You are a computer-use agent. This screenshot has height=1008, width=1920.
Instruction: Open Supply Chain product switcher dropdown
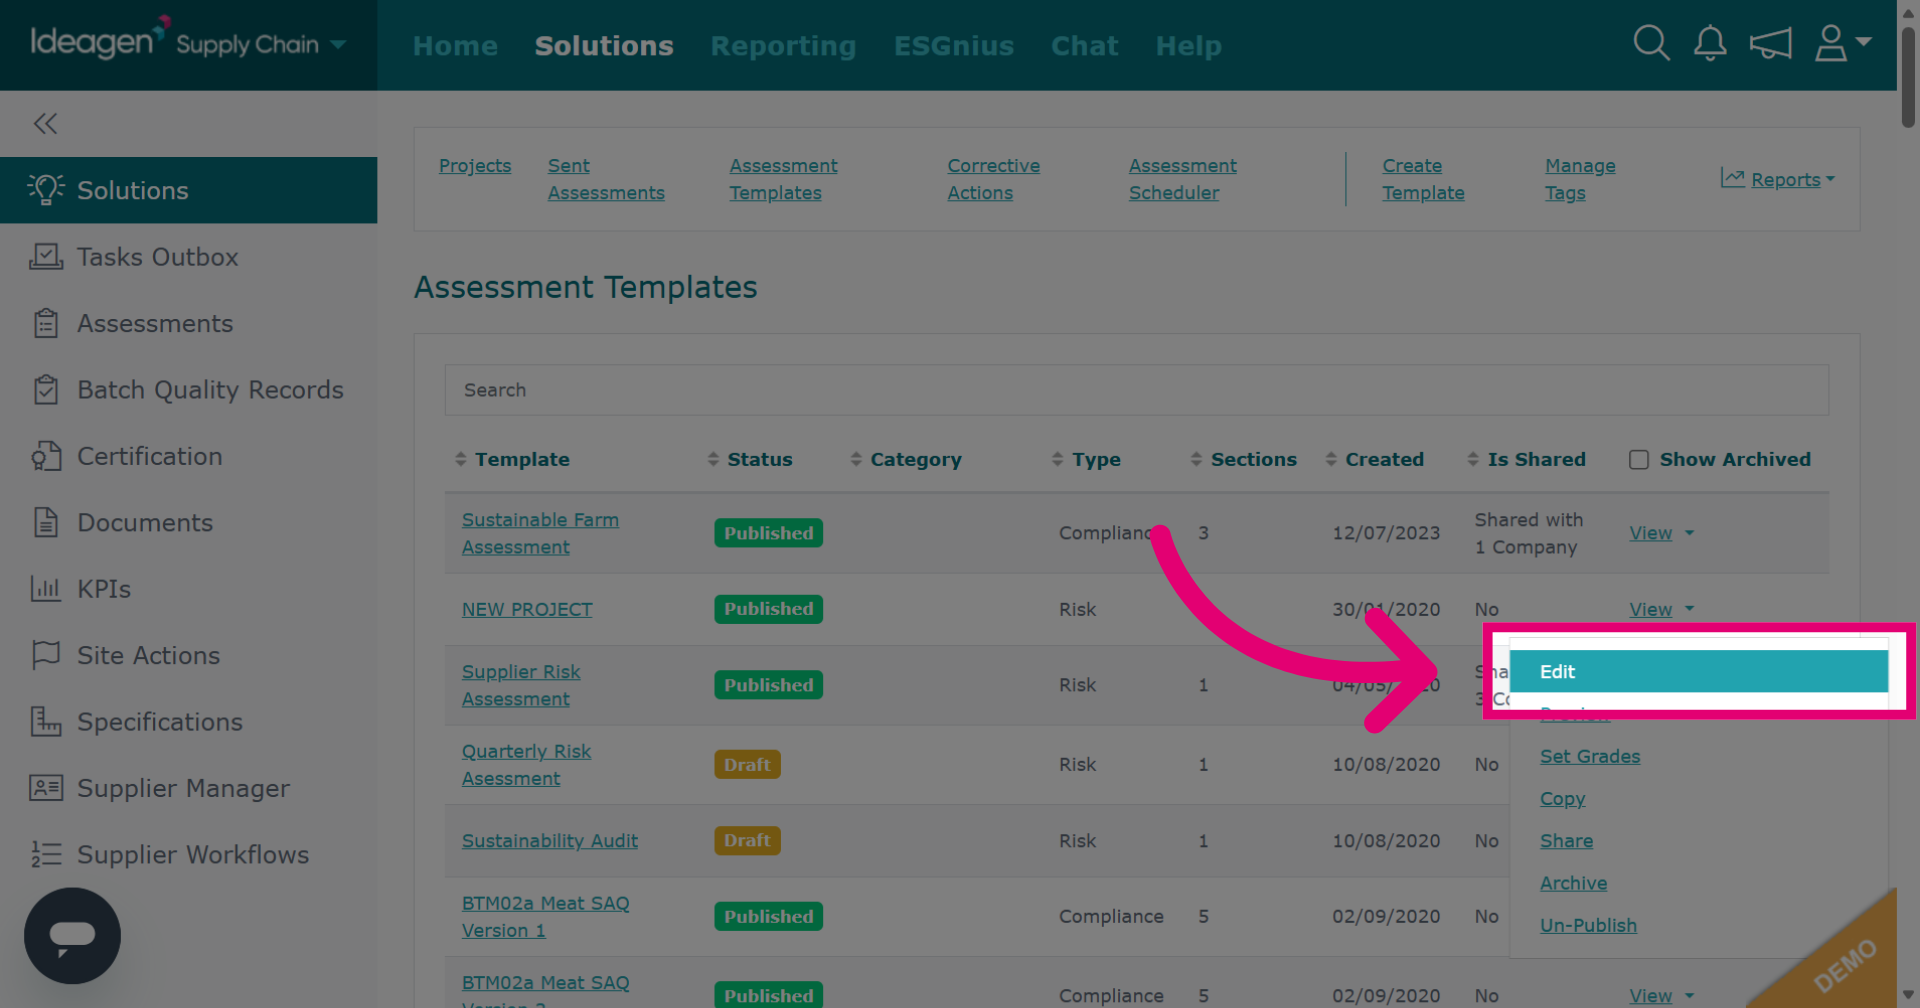pos(261,44)
